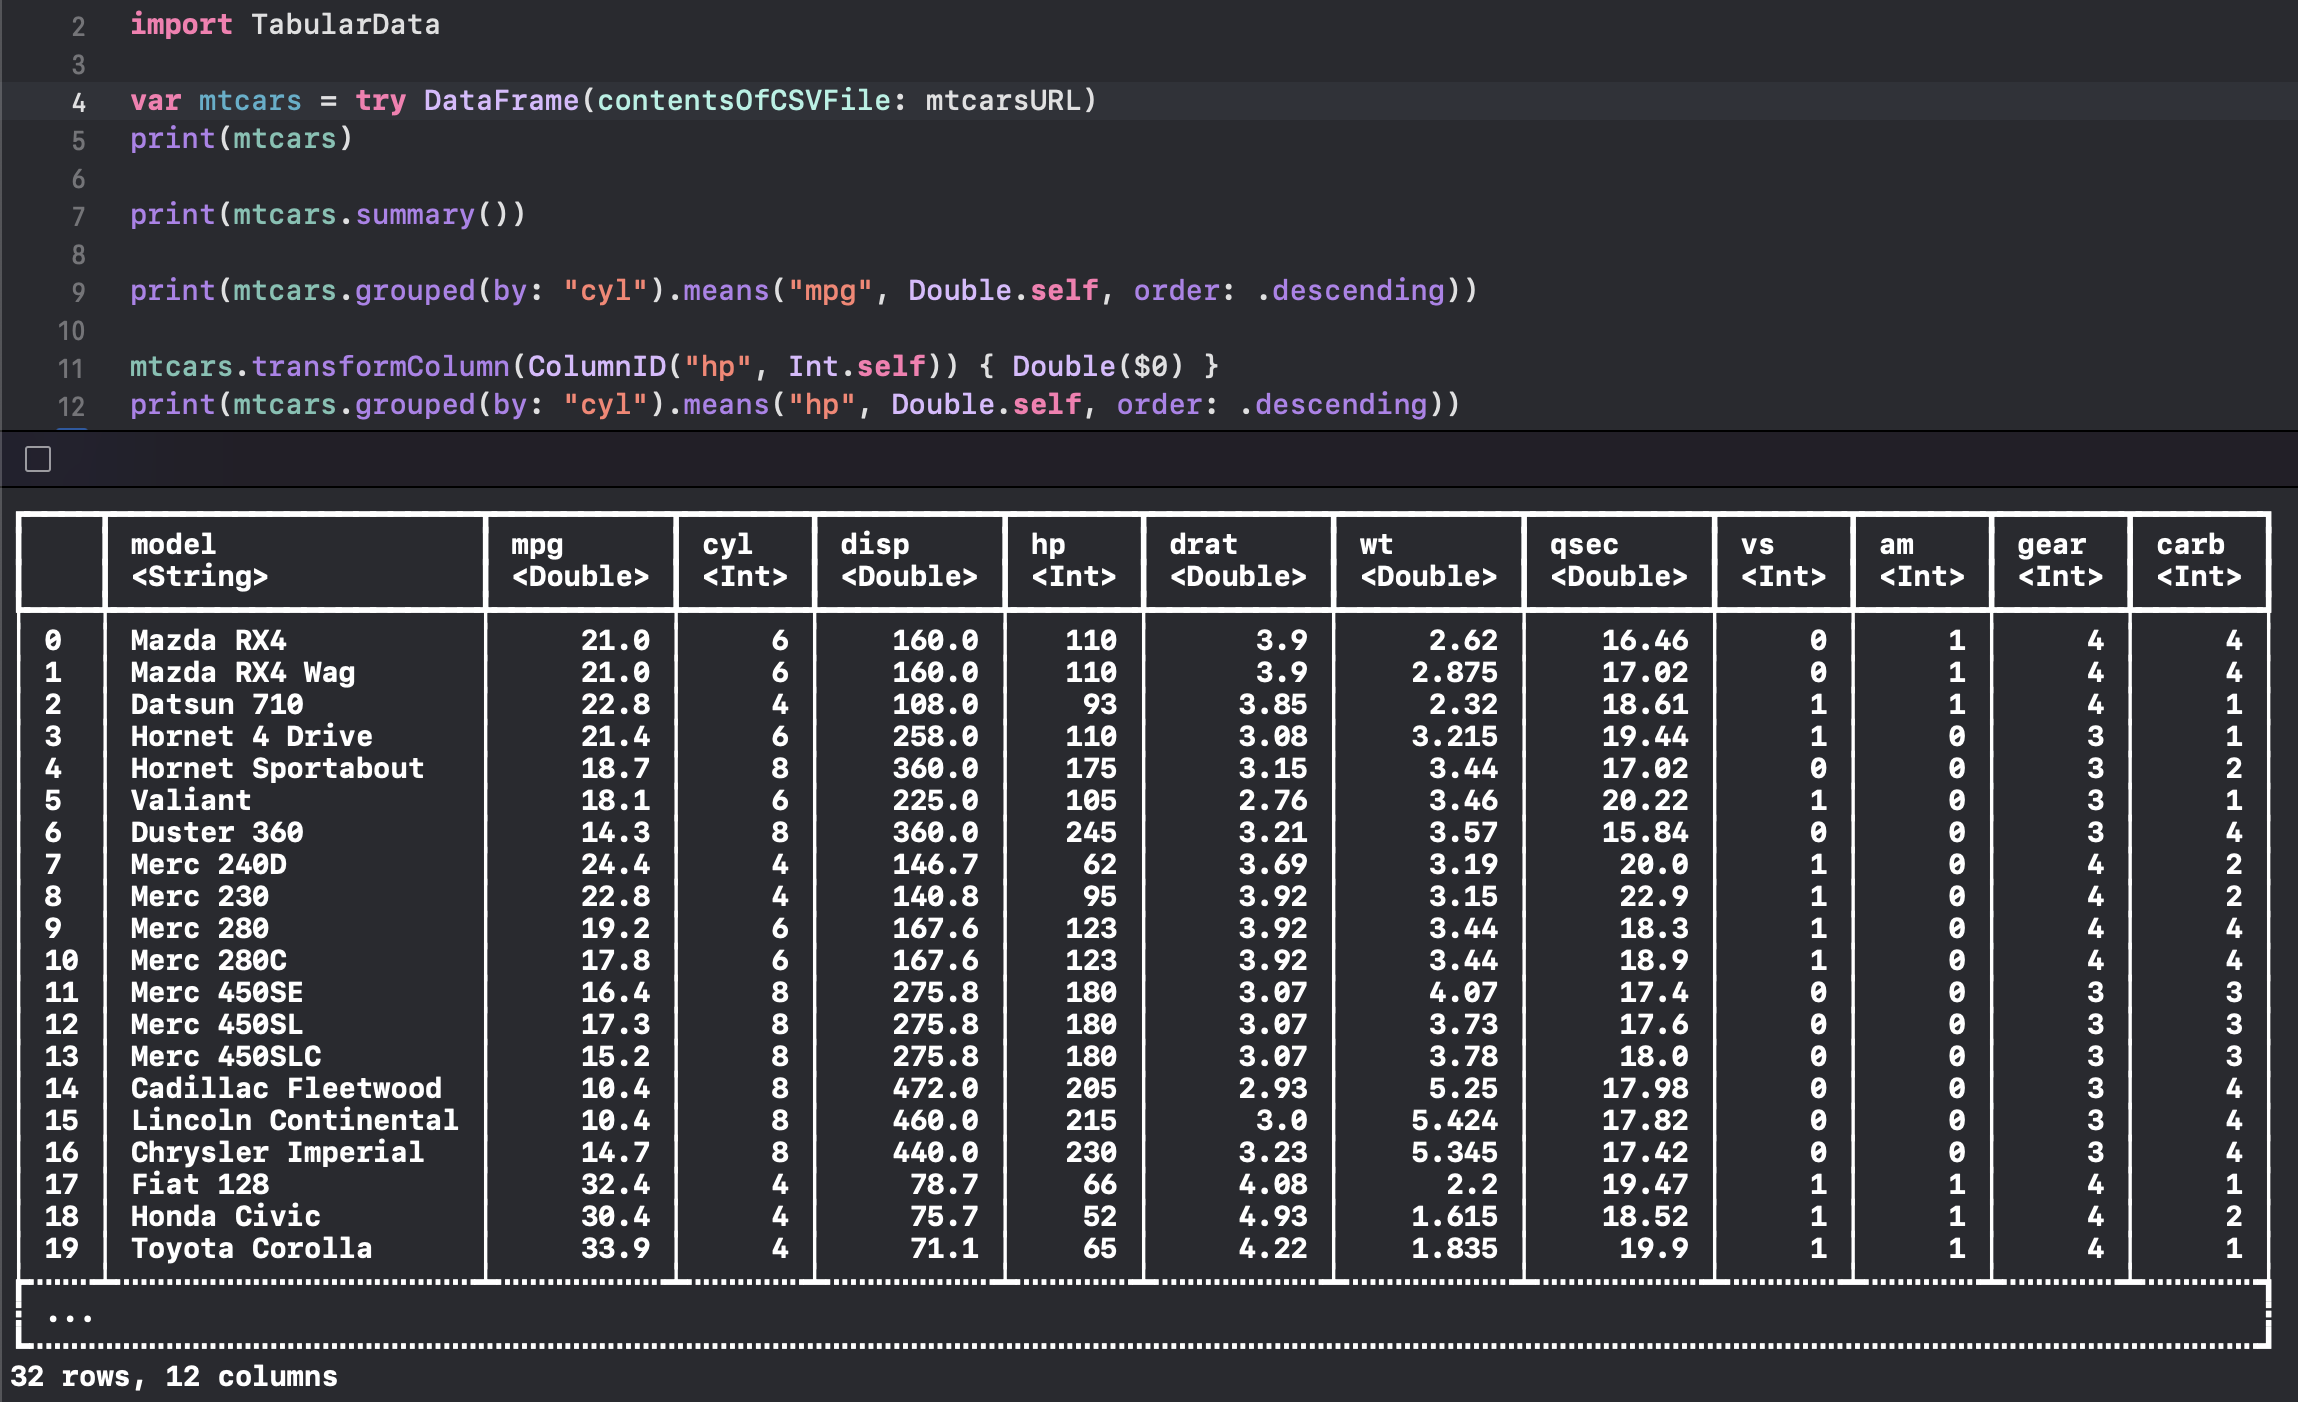Click the model column header in output
Image resolution: width=2298 pixels, height=1402 pixels.
click(173, 545)
